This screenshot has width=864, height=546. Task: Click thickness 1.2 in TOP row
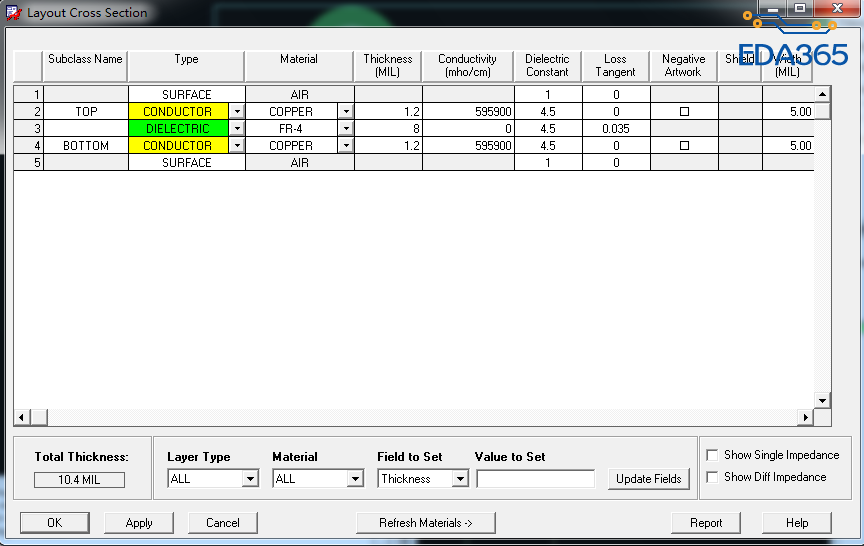coord(388,112)
